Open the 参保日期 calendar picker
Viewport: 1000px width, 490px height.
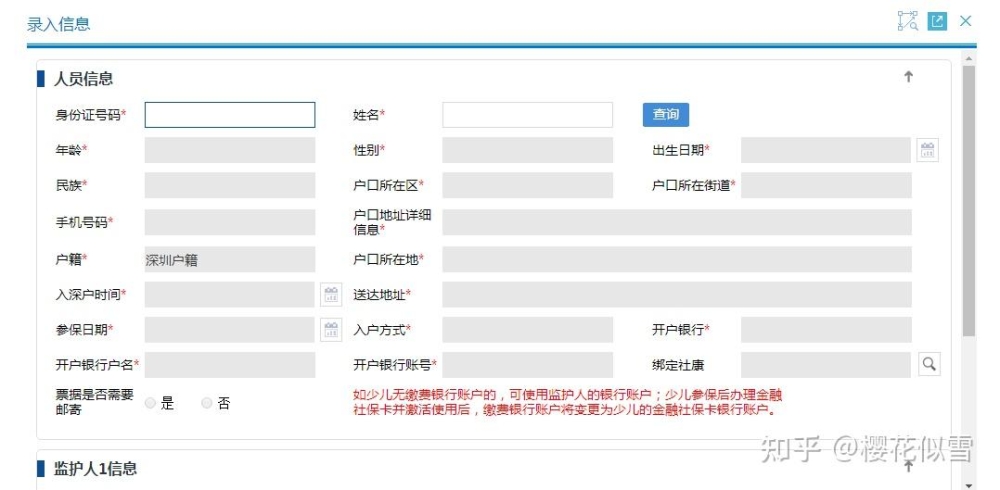(331, 330)
